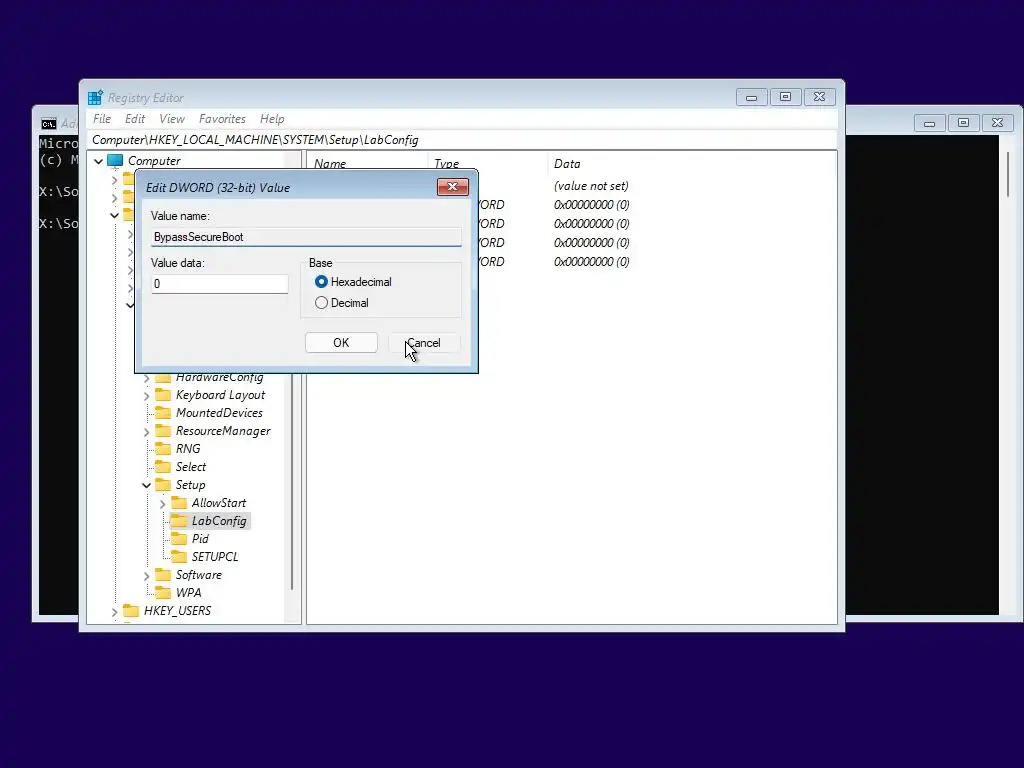1024x768 pixels.
Task: Open the Help menu
Action: [x=272, y=119]
